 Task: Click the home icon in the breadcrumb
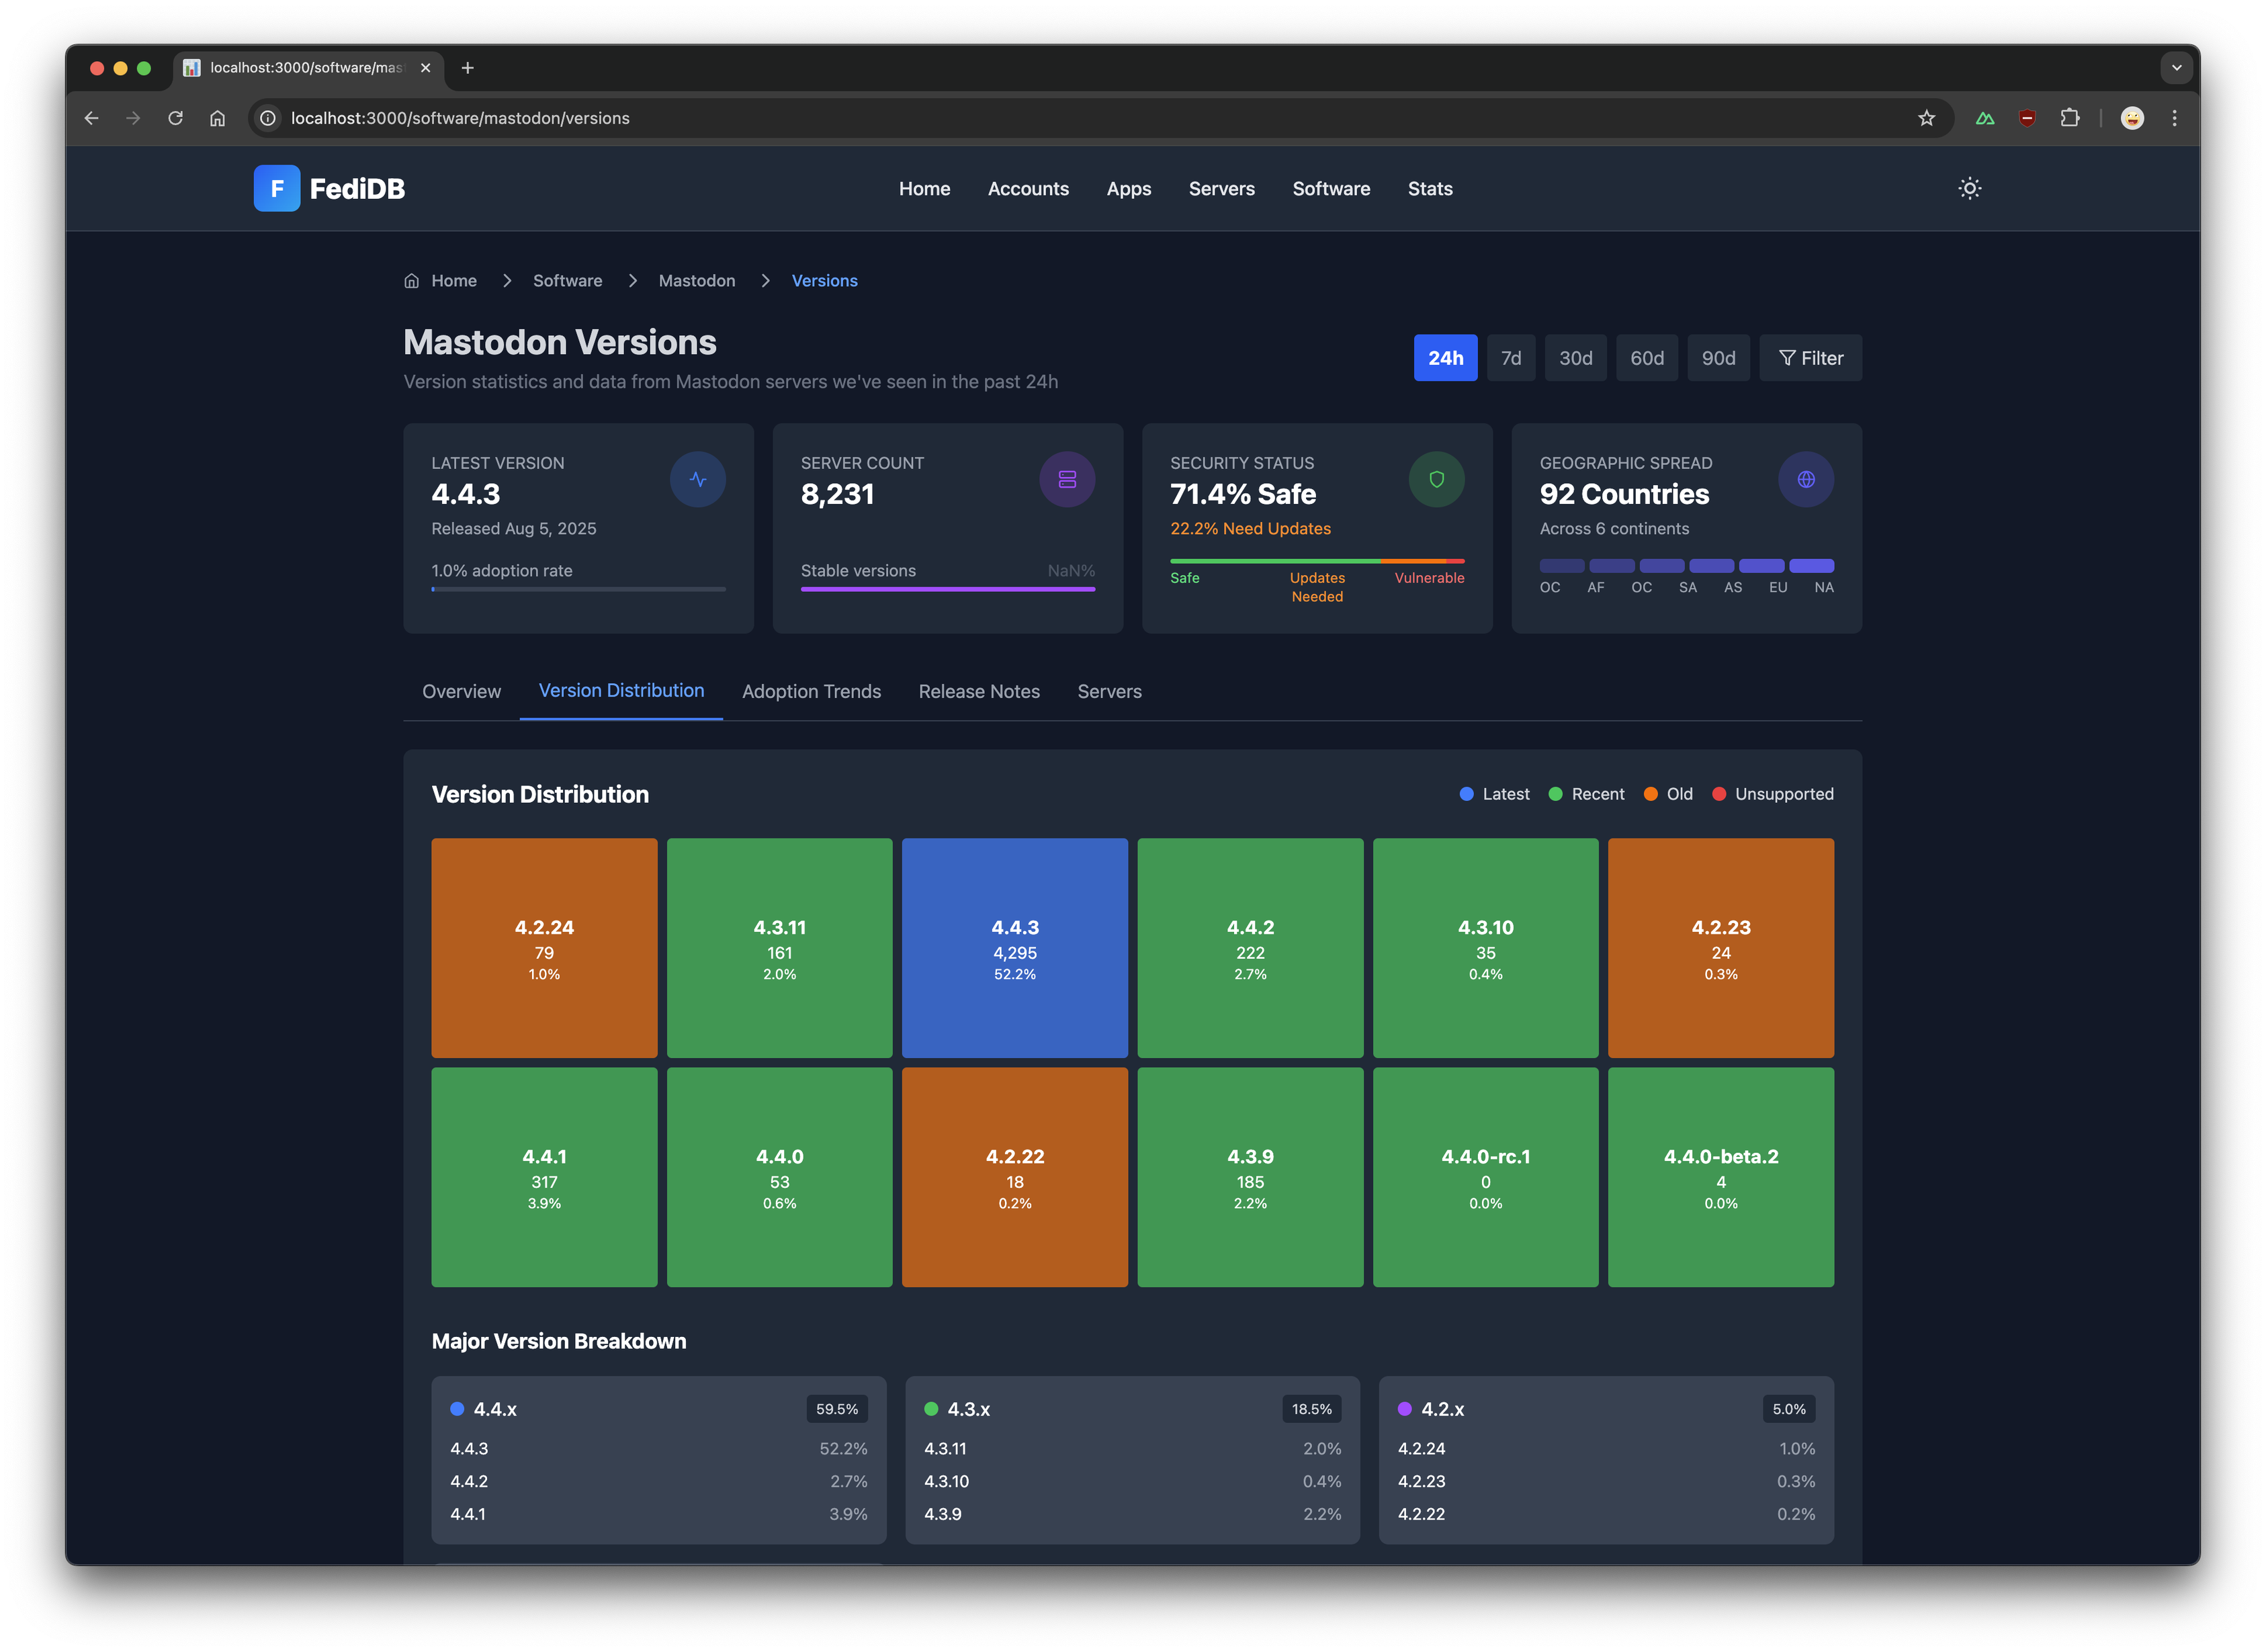(x=411, y=281)
